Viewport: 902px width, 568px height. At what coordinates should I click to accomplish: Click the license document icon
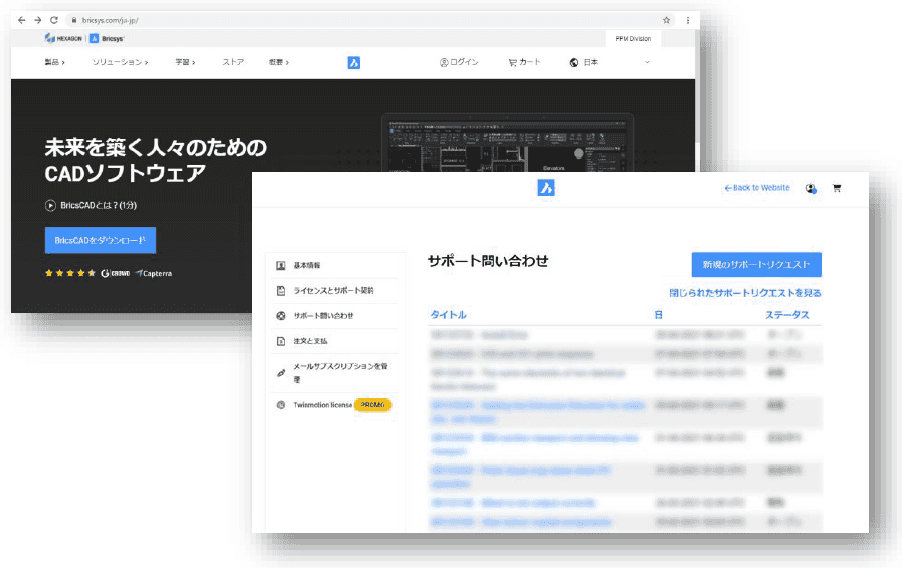tap(281, 291)
